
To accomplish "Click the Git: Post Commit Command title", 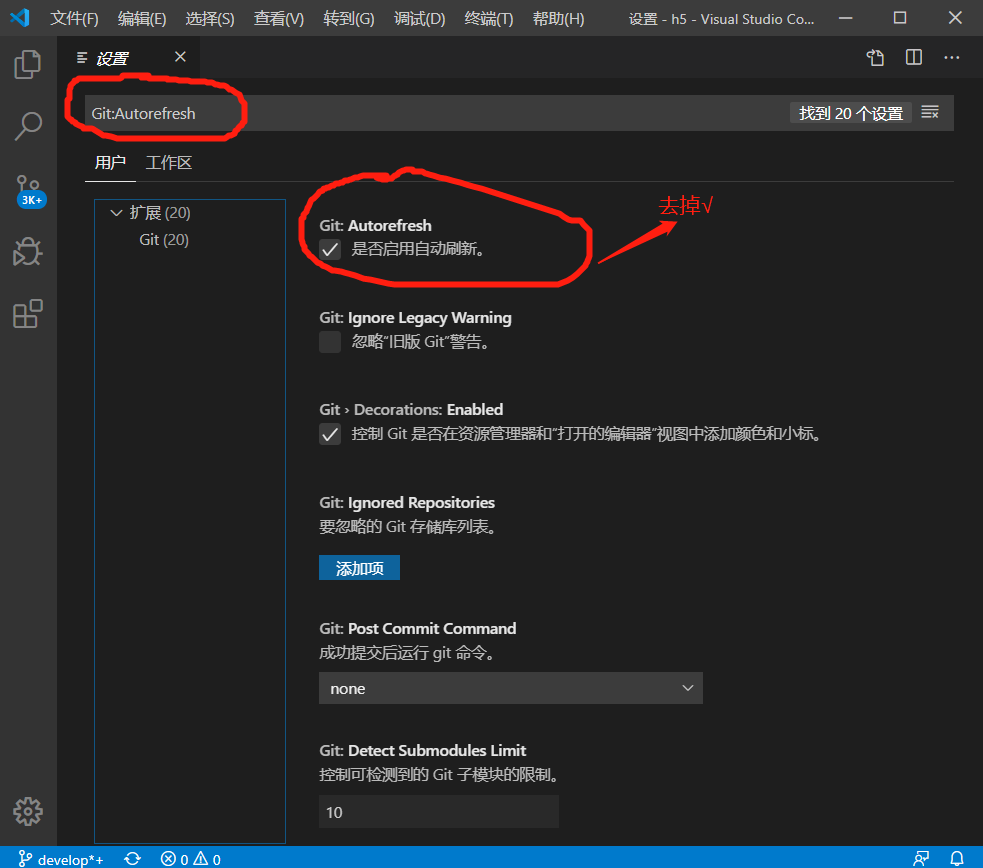I will pyautogui.click(x=418, y=629).
